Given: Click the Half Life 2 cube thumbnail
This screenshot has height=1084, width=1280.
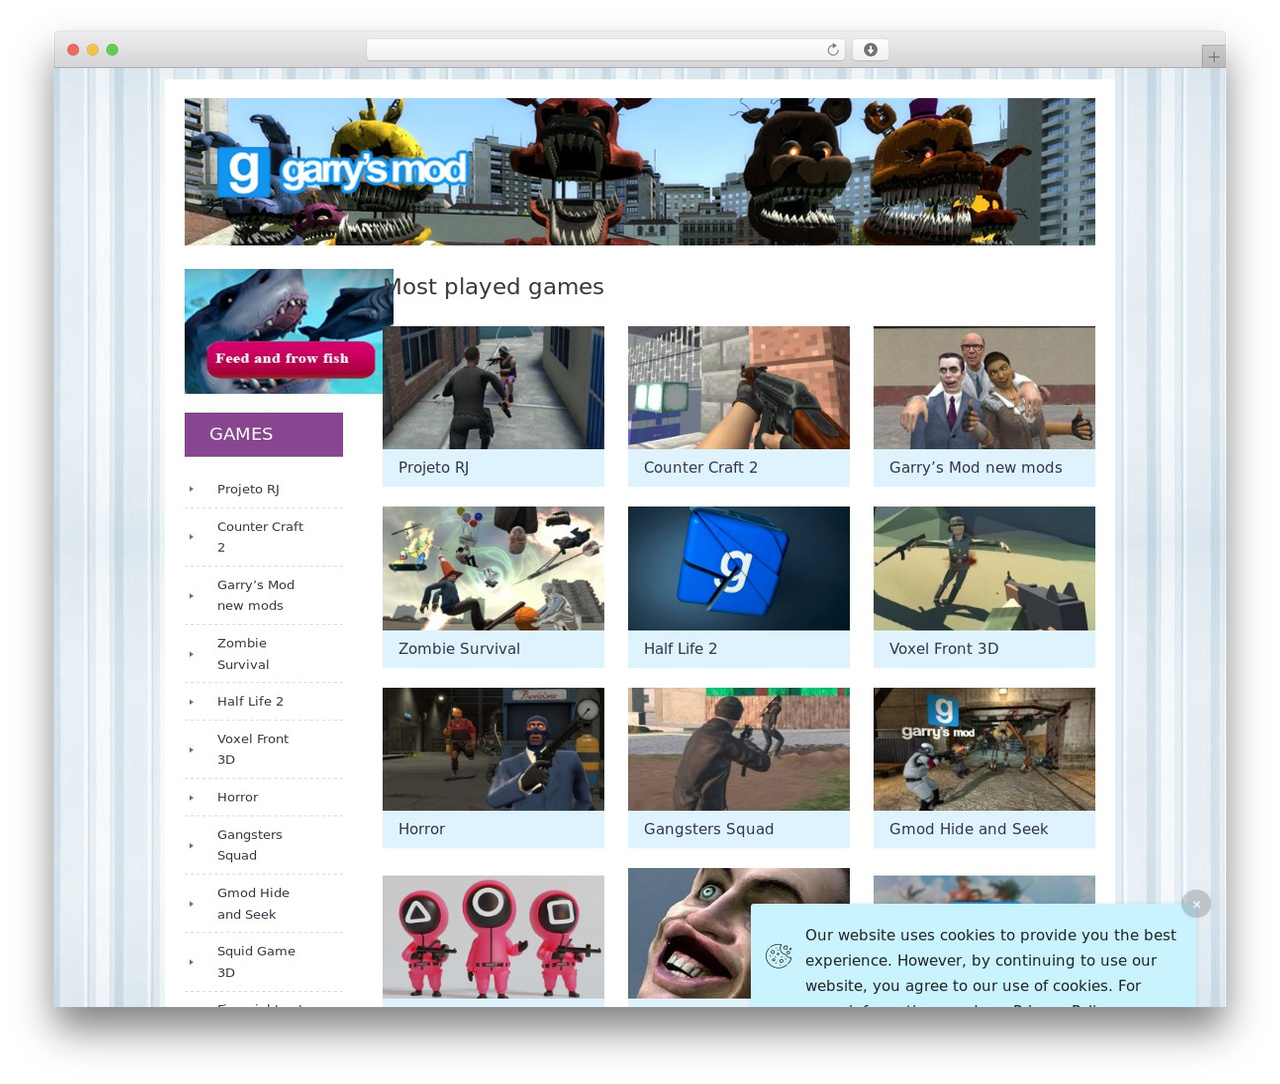Looking at the screenshot, I should point(739,568).
